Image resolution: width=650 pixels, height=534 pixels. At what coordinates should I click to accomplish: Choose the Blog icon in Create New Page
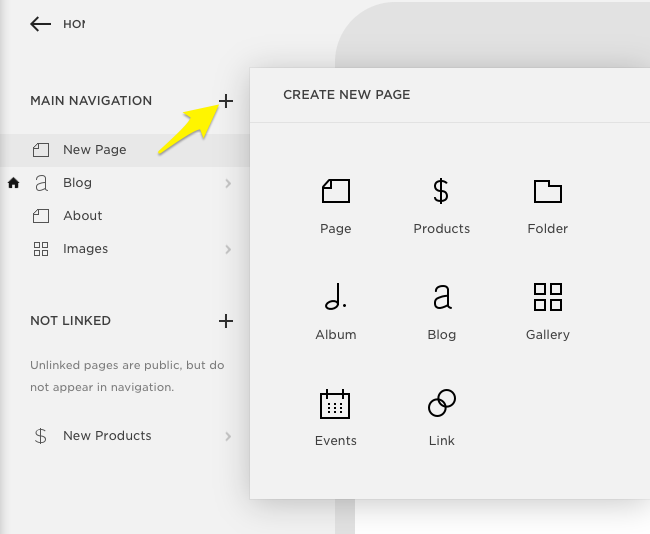click(x=441, y=297)
